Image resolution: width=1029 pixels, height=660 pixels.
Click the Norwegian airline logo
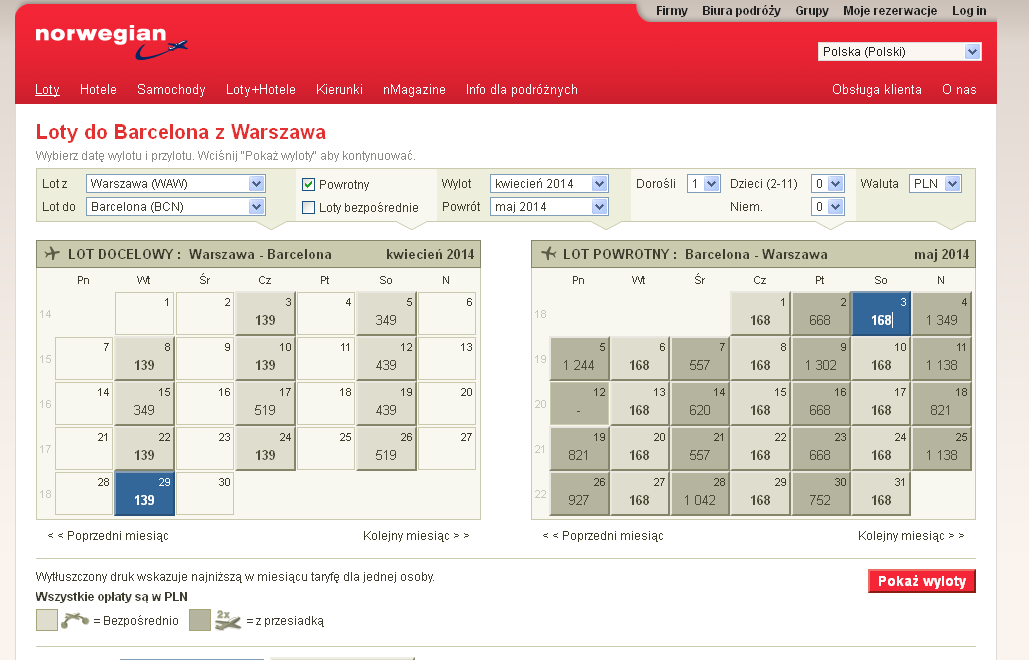[x=111, y=43]
